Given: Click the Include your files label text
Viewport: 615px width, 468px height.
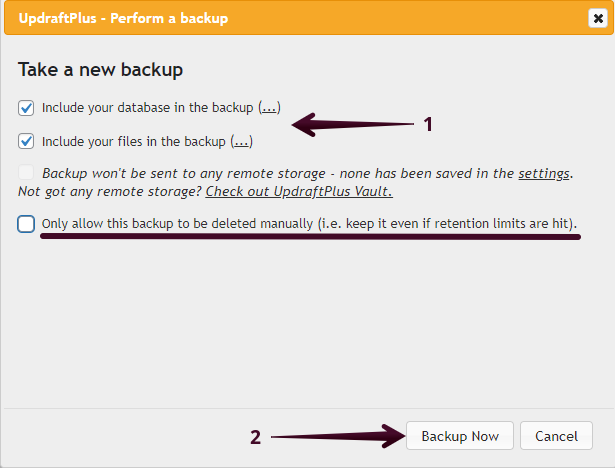Looking at the screenshot, I should (134, 141).
